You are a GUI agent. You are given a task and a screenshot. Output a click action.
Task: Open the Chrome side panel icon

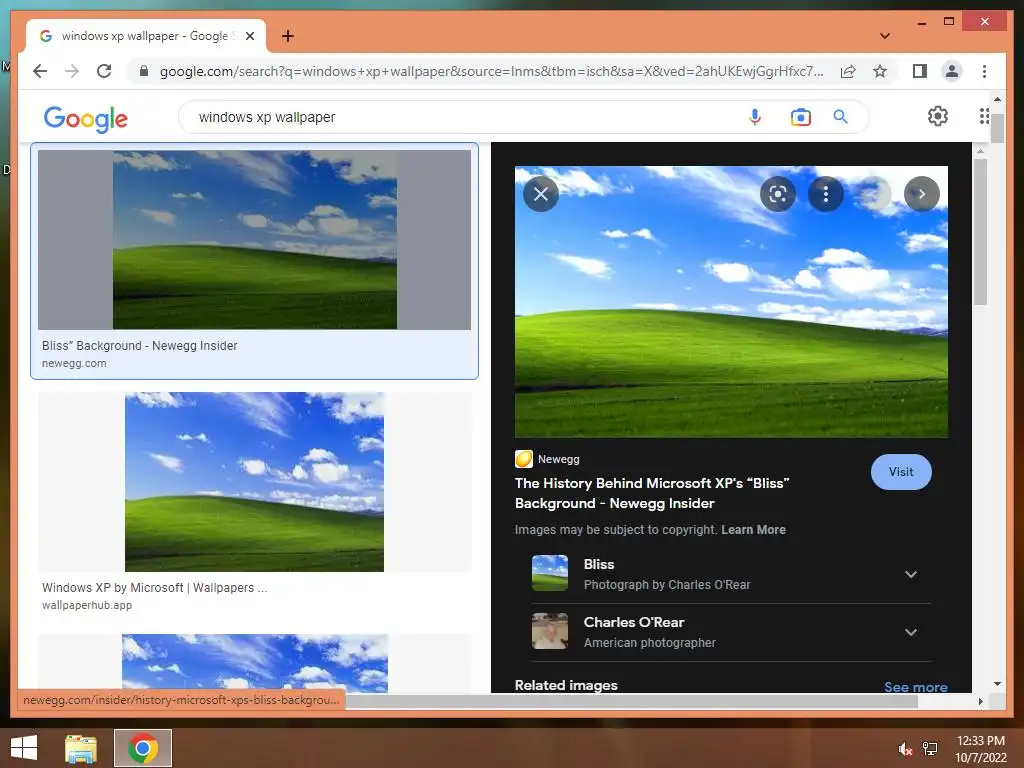point(920,71)
